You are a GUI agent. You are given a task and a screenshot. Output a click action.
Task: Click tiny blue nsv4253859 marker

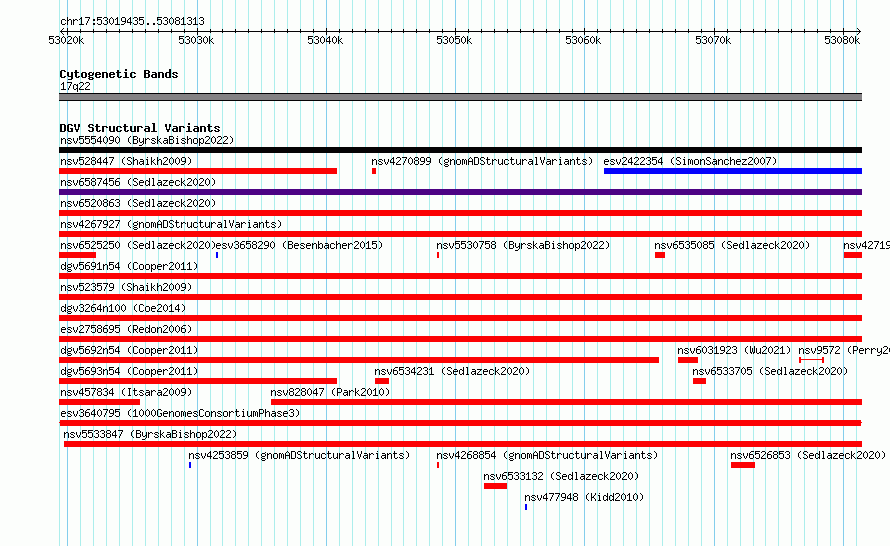point(190,465)
